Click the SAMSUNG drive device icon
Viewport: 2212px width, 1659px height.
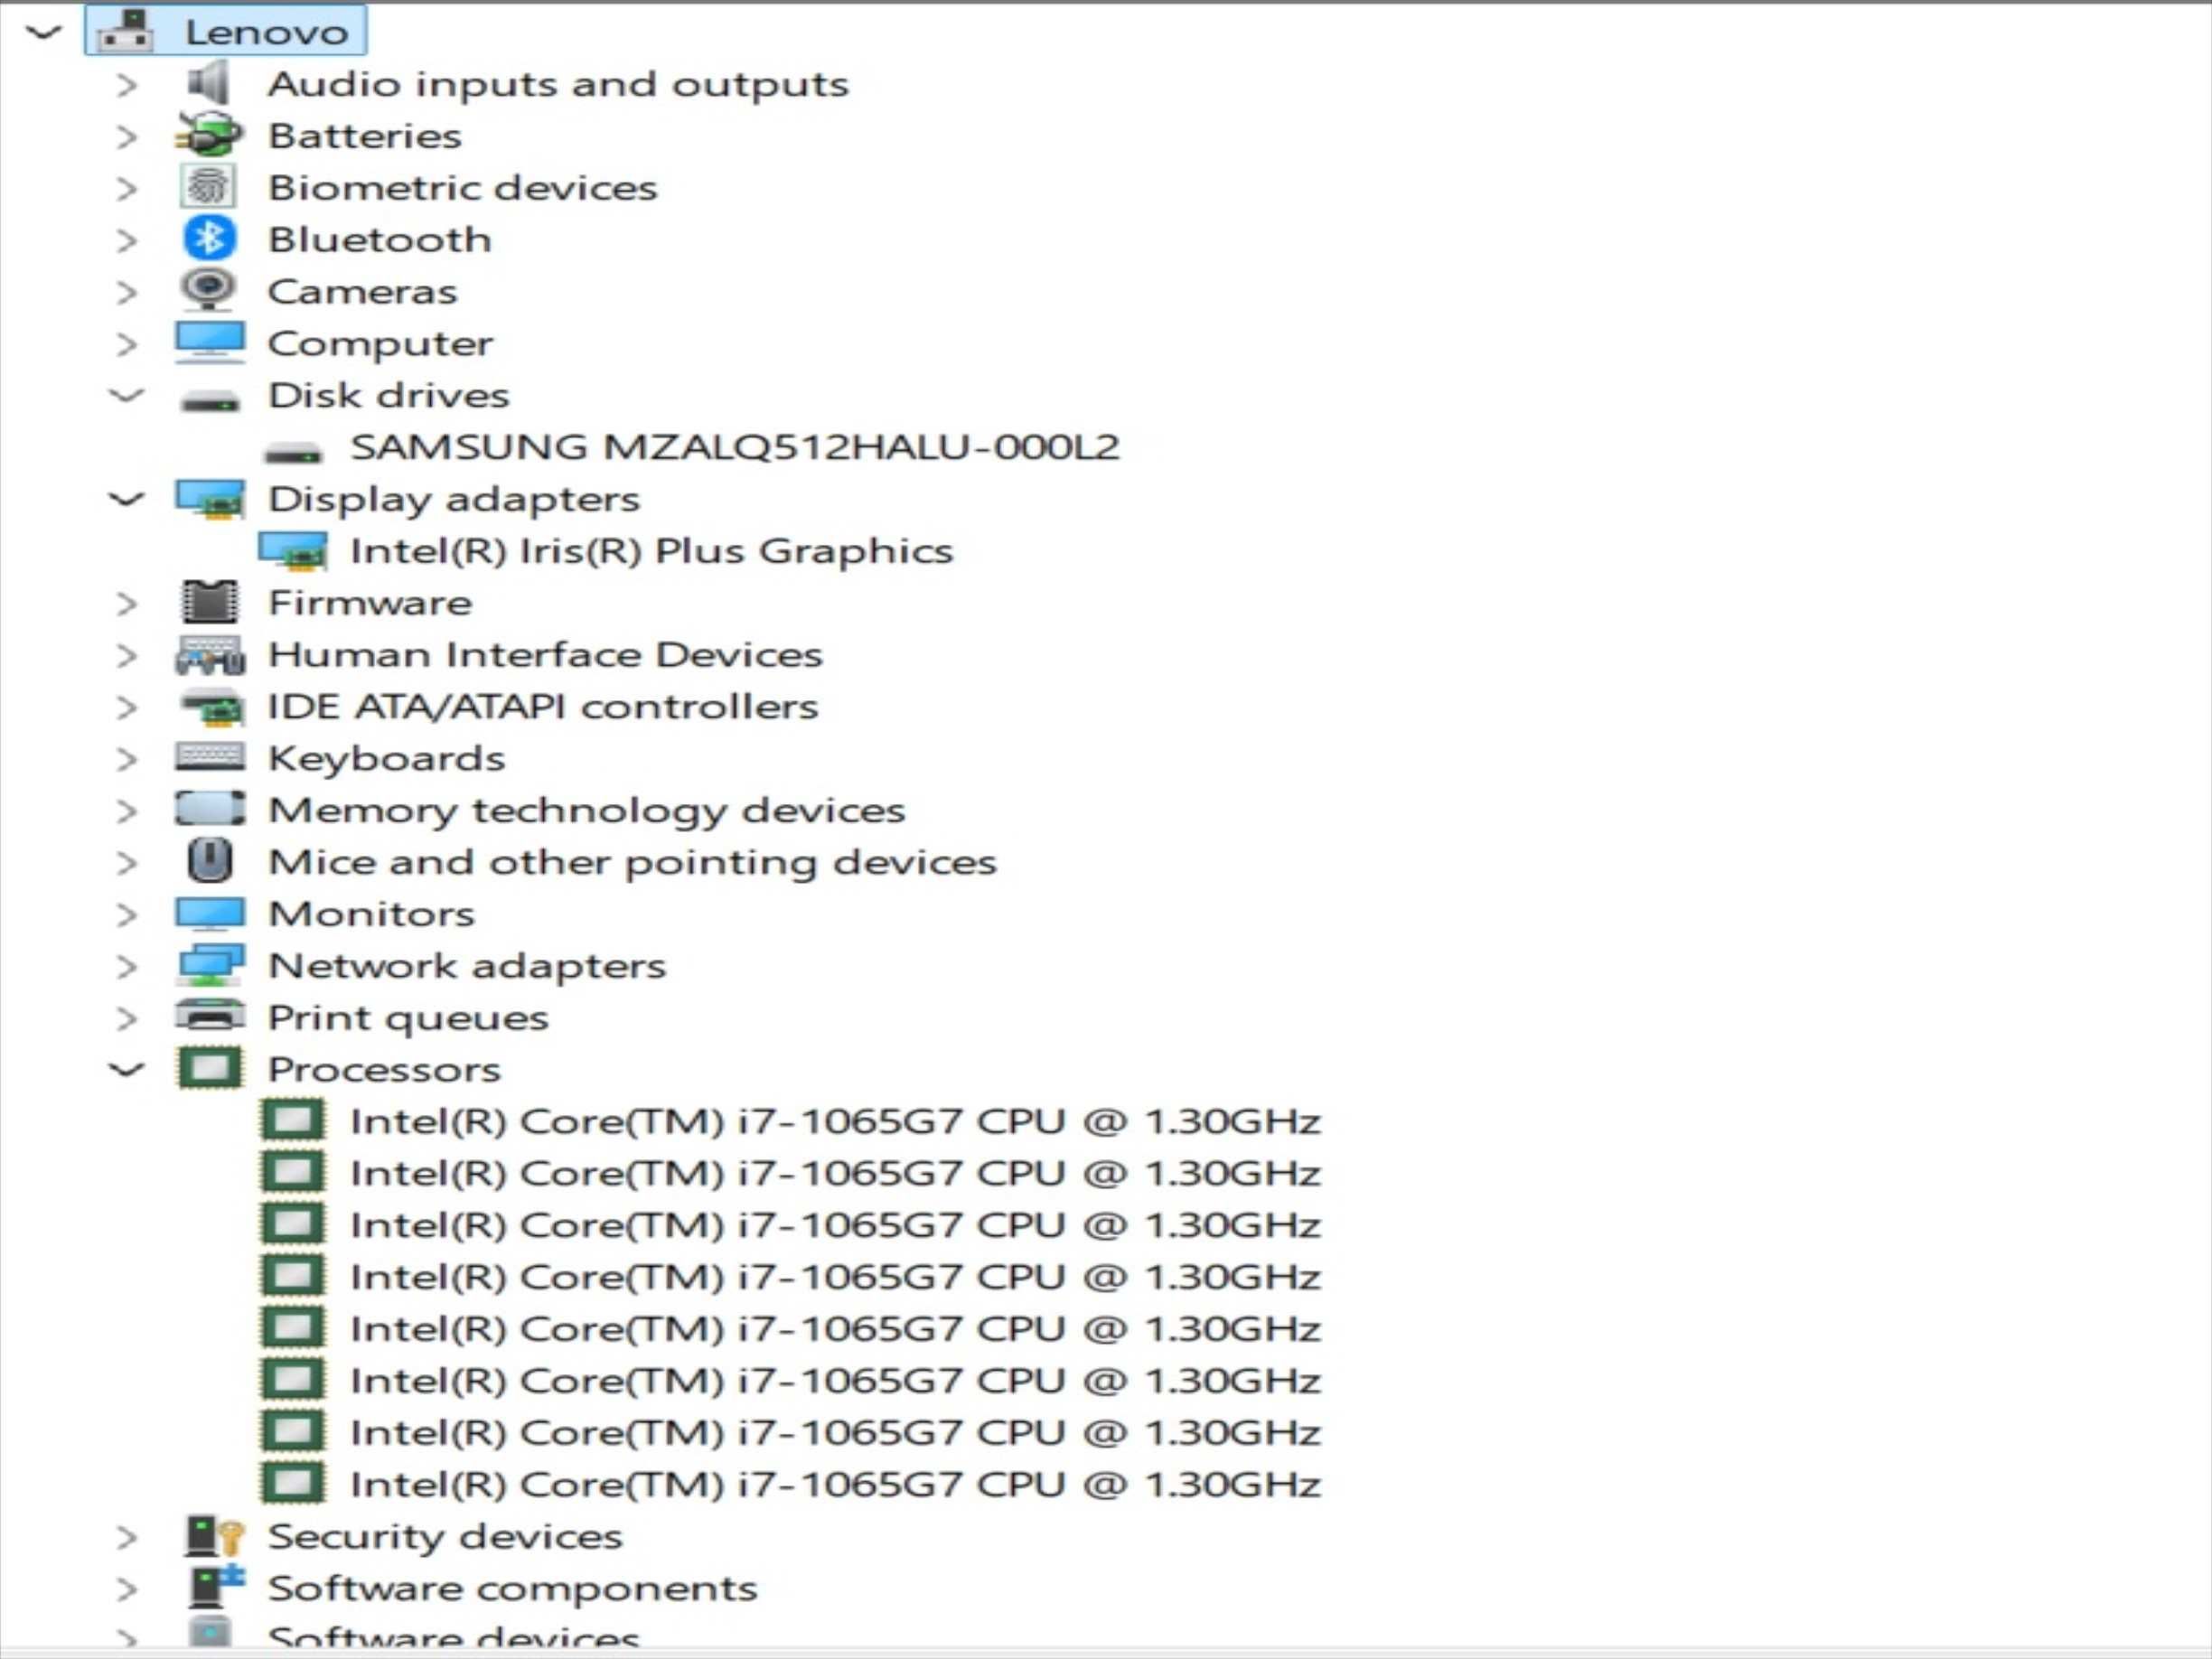(x=292, y=453)
